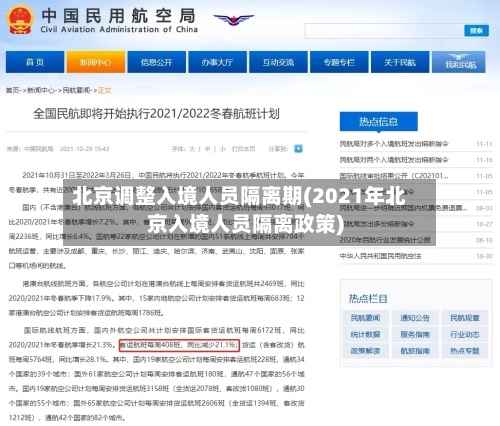The height and width of the screenshot is (426, 500).
Task: Click 民航规章 in 热点栏目 panel
Action: [465, 318]
